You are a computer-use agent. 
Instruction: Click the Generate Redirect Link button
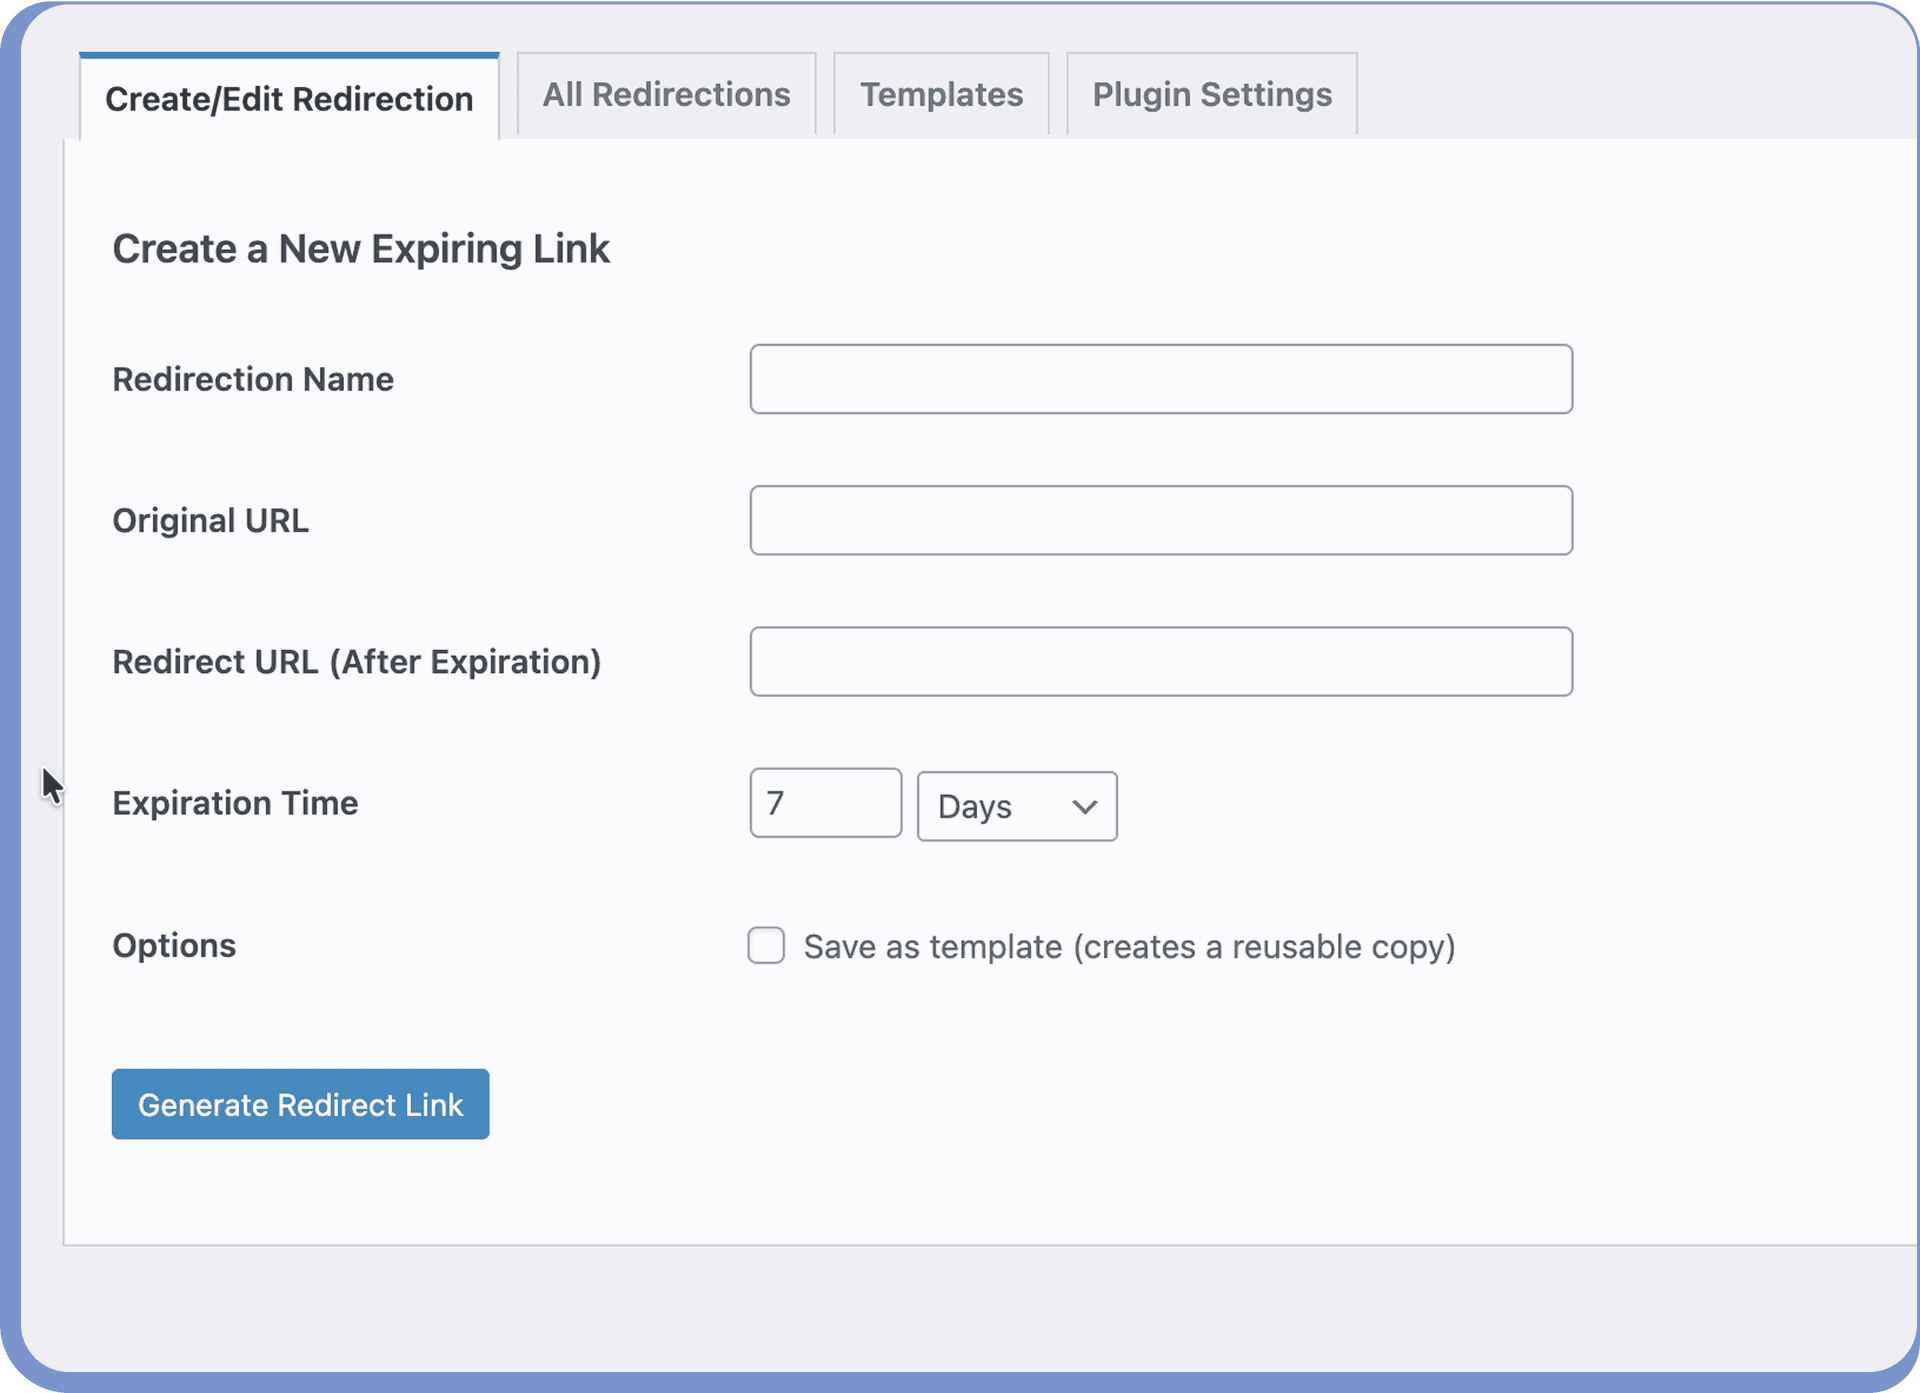[x=300, y=1104]
